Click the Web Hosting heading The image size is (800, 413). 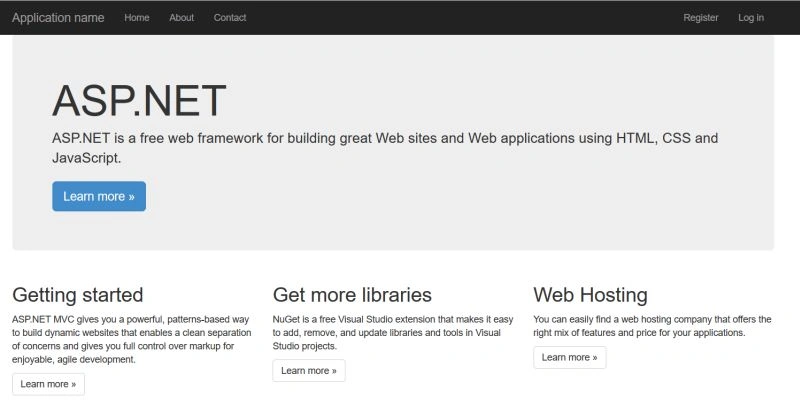coord(590,295)
